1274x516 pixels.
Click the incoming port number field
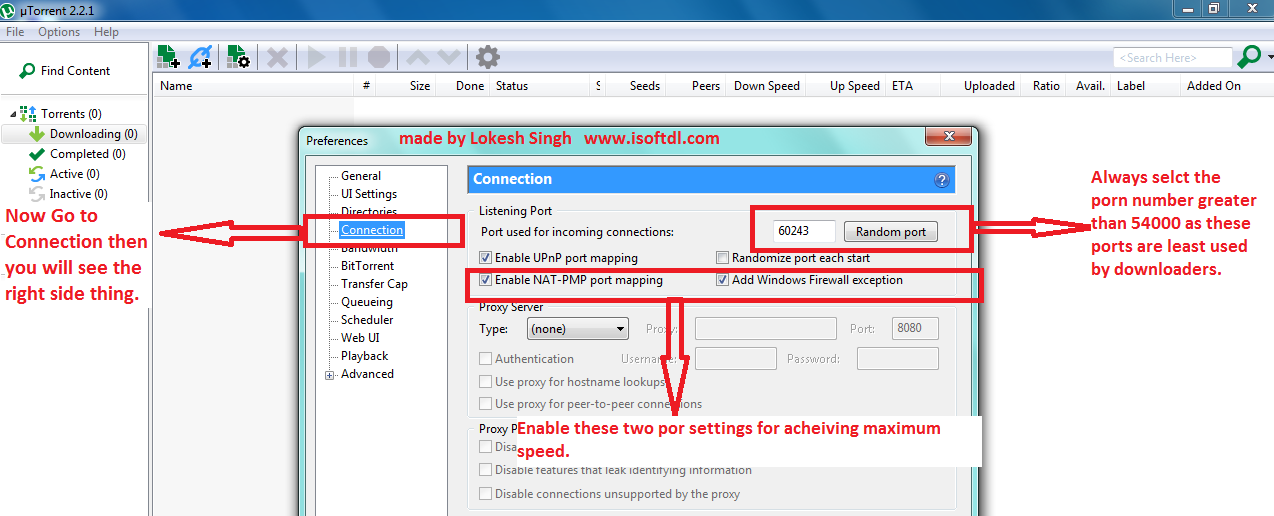click(804, 232)
